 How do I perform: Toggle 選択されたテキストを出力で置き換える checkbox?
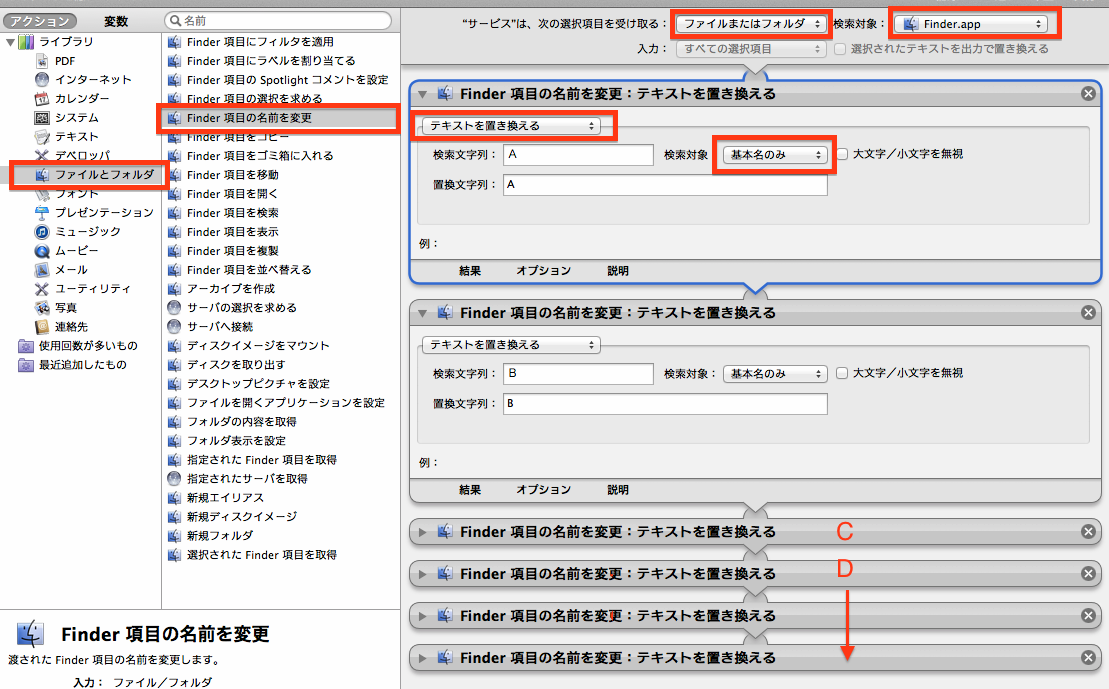click(840, 49)
